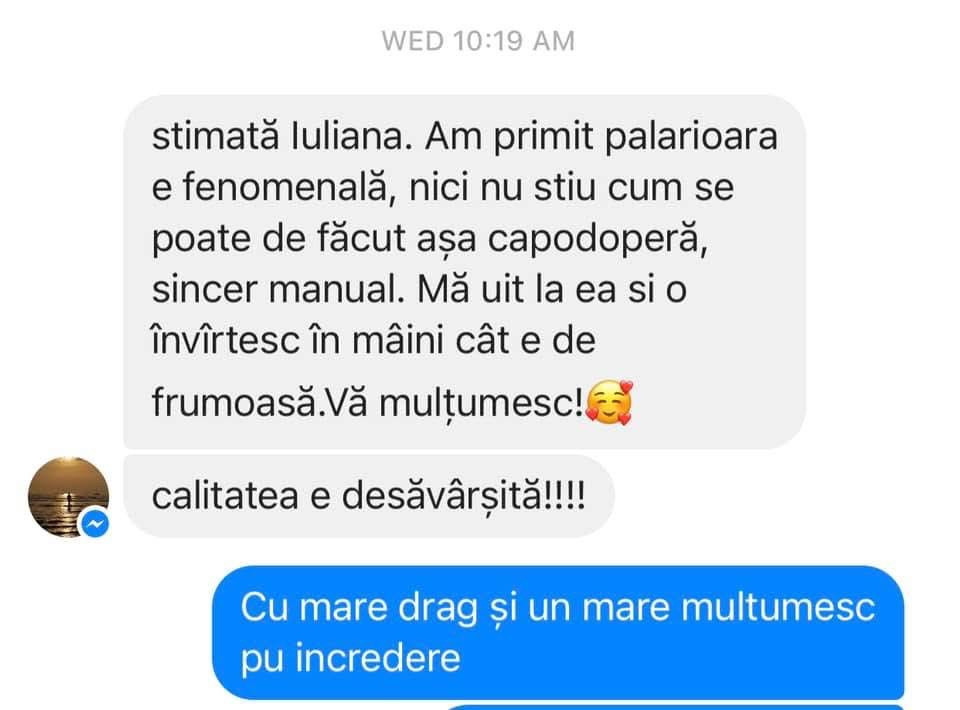Tap the word 'desăvârșită!!!!' in second bubble
This screenshot has width=960, height=710.
463,496
